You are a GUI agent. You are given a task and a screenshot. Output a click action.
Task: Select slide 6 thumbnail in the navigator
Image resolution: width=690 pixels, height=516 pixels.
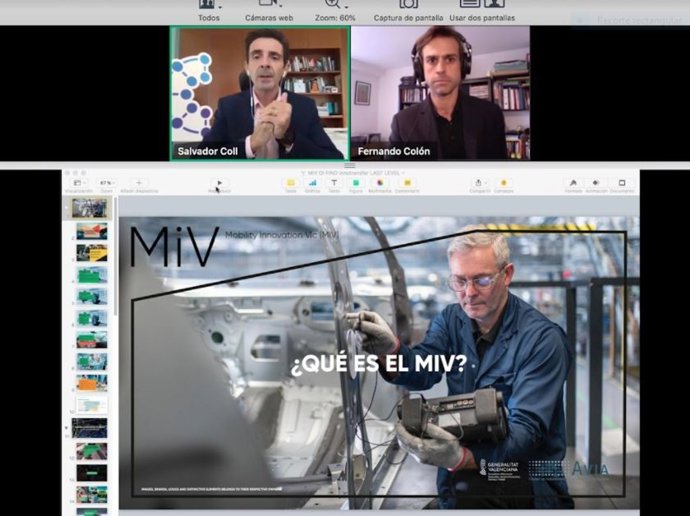[92, 318]
